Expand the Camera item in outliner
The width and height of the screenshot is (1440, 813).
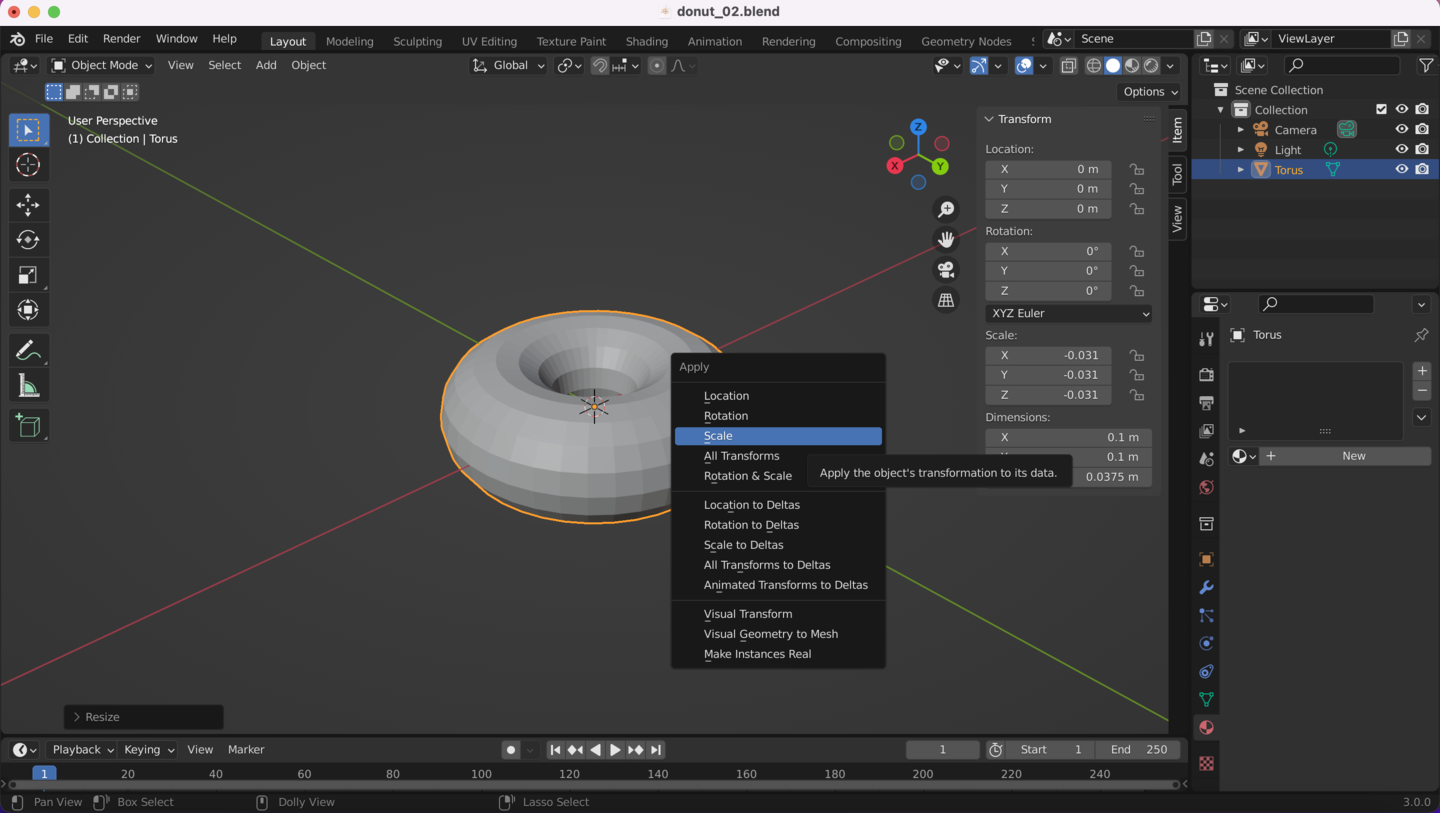coord(1241,130)
